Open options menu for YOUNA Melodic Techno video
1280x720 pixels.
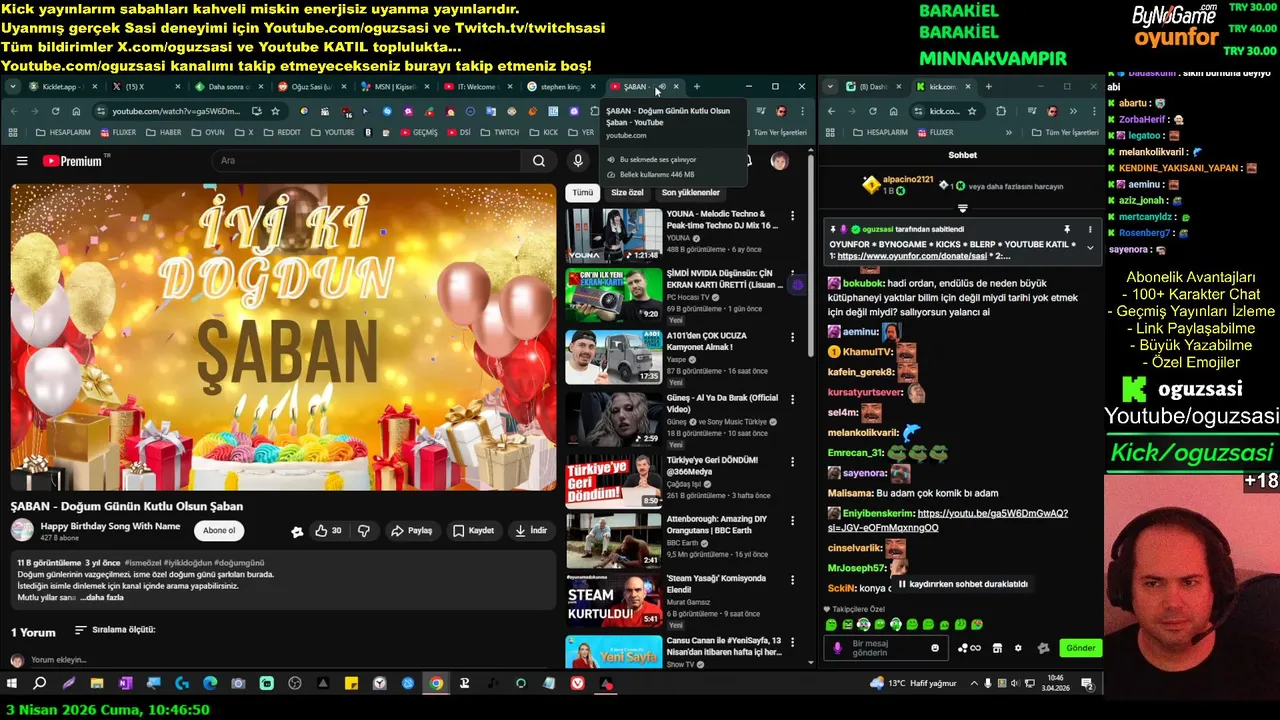(792, 215)
